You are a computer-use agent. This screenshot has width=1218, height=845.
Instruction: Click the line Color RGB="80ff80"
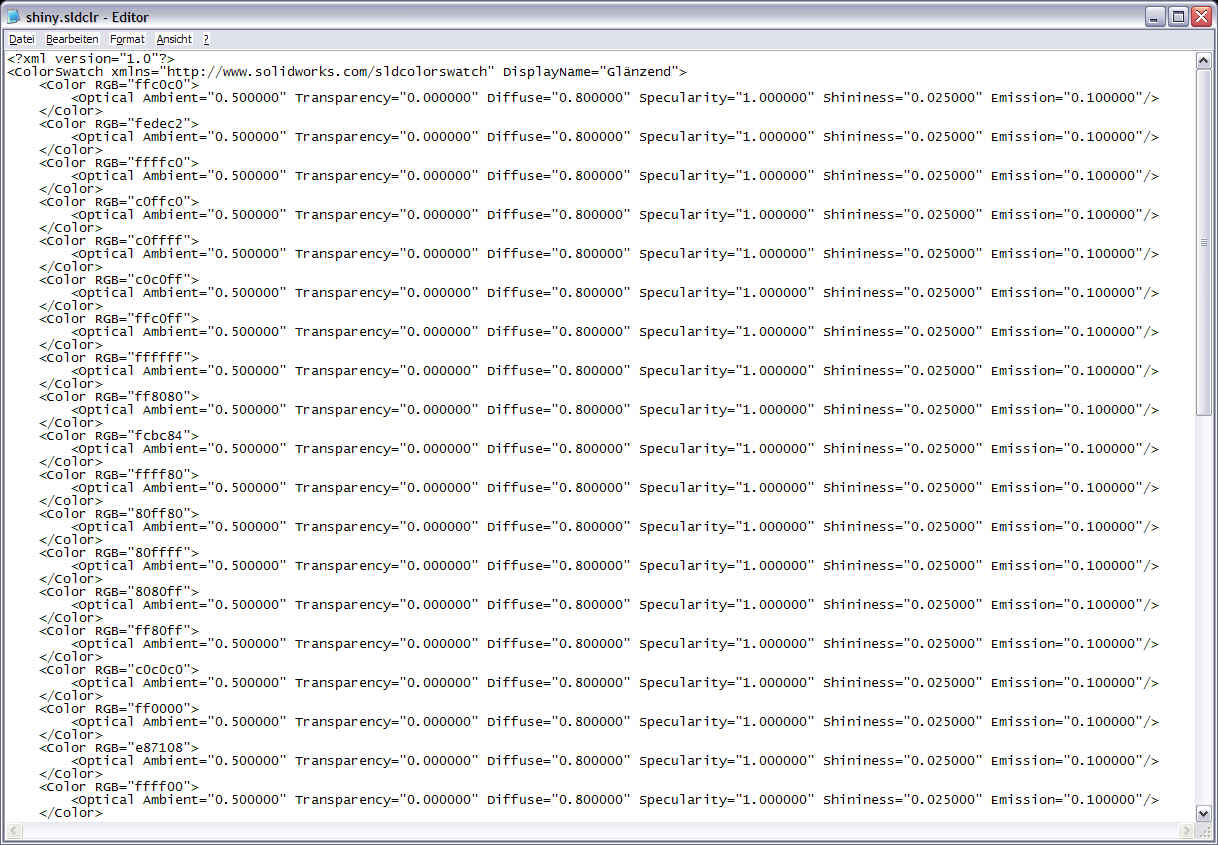tap(119, 514)
